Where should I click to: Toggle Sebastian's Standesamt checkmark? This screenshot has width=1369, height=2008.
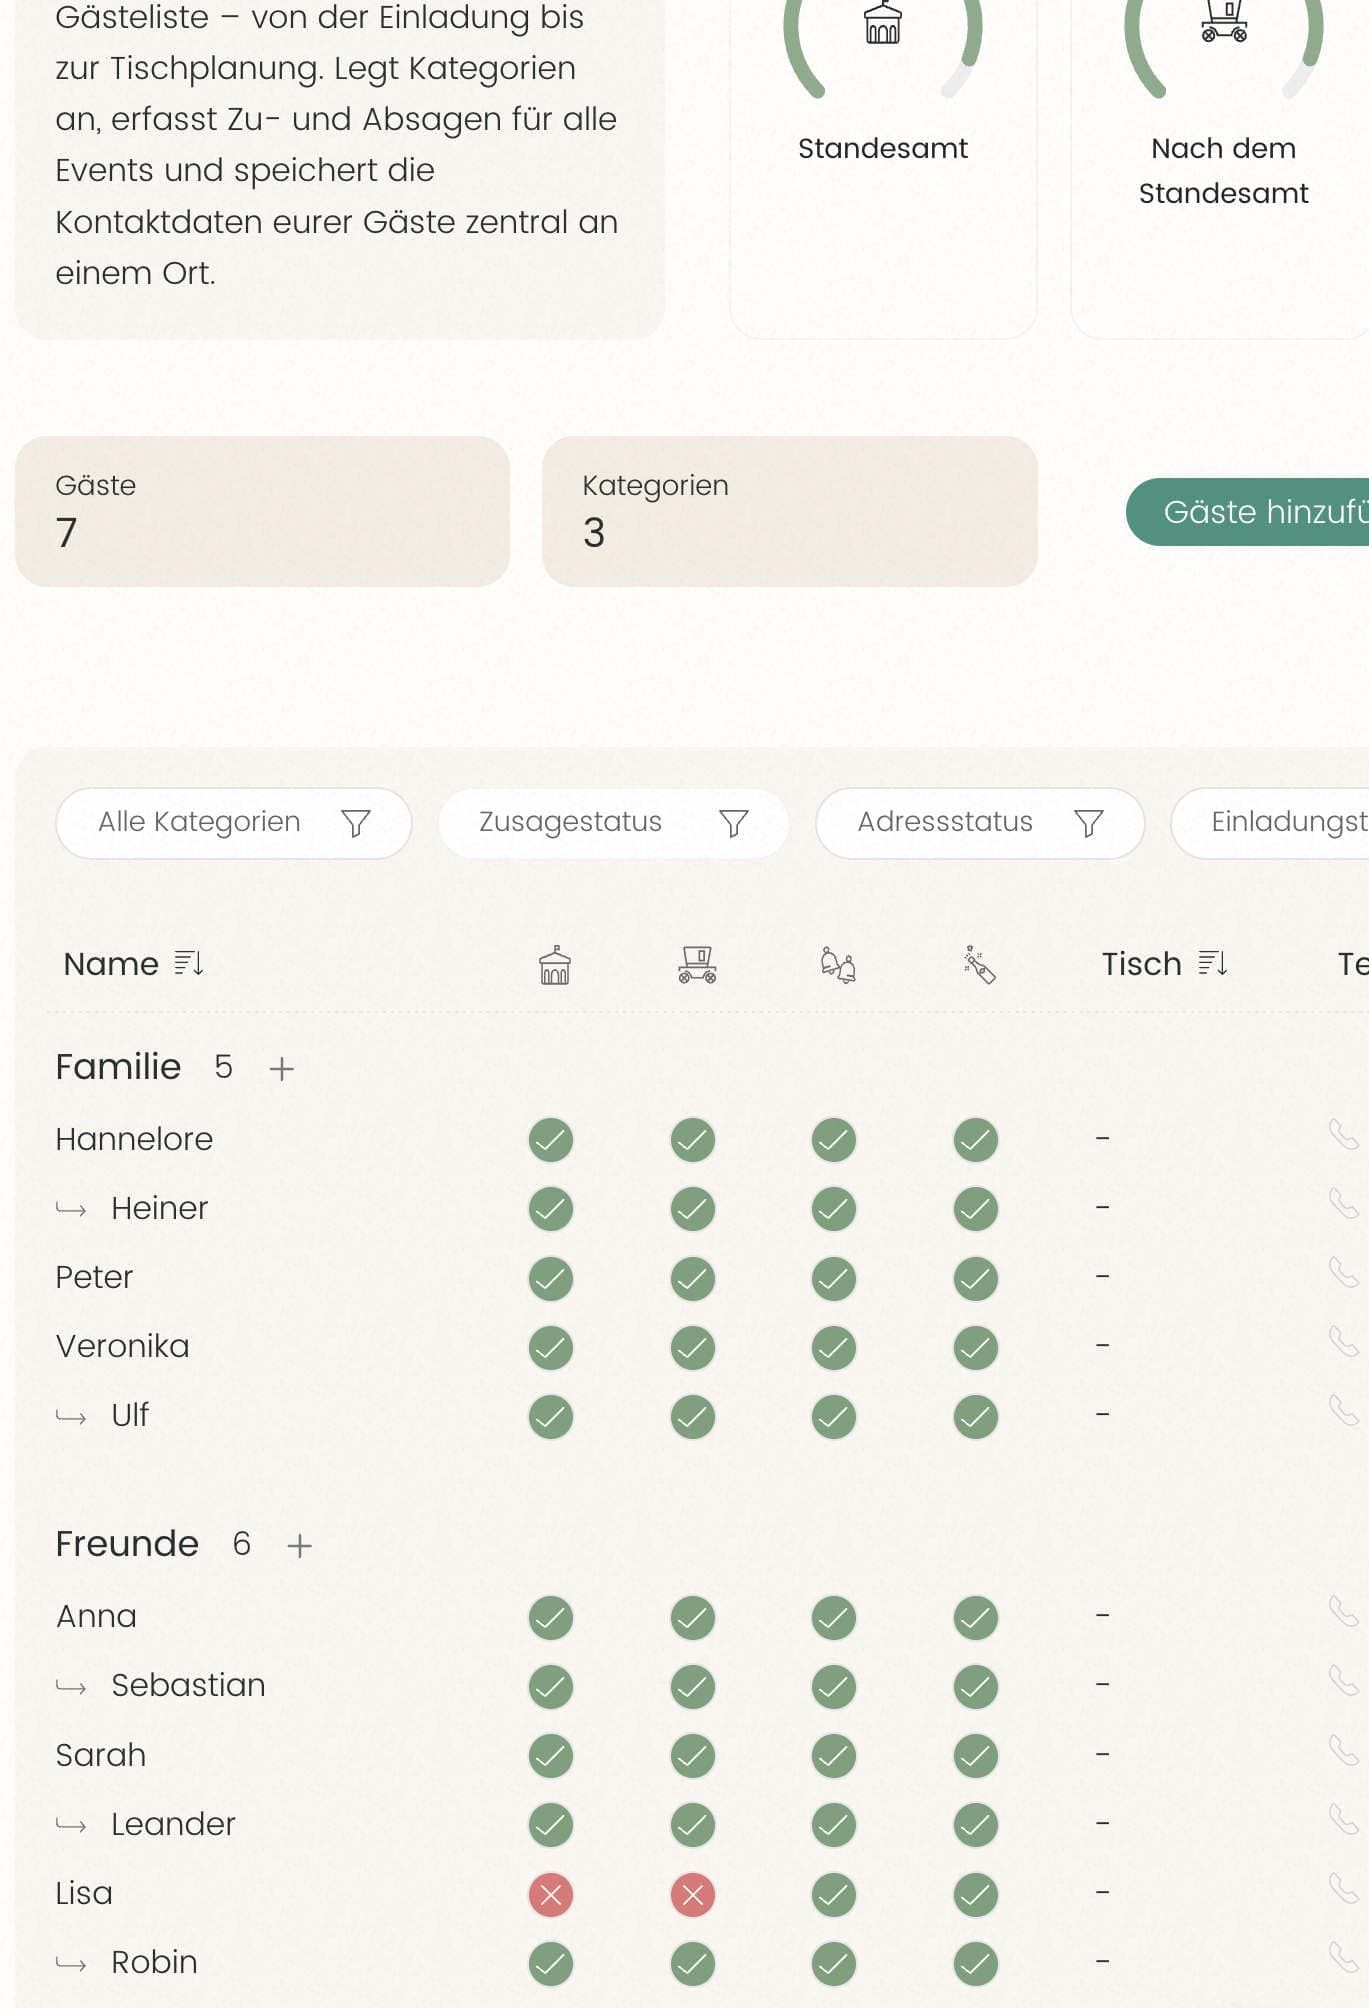coord(551,1687)
